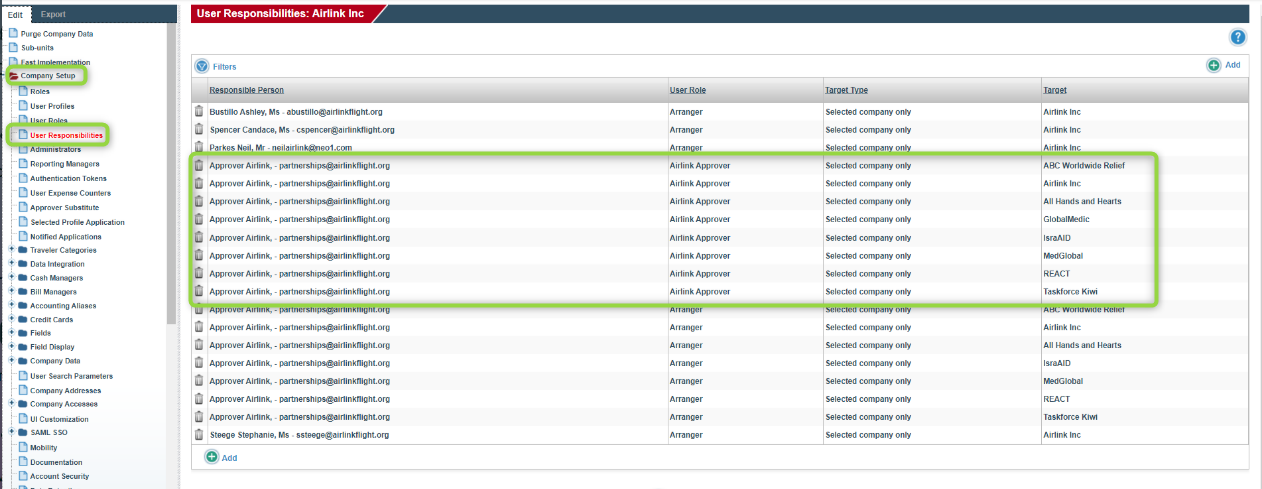Open Reporting Managers page

[x=64, y=163]
